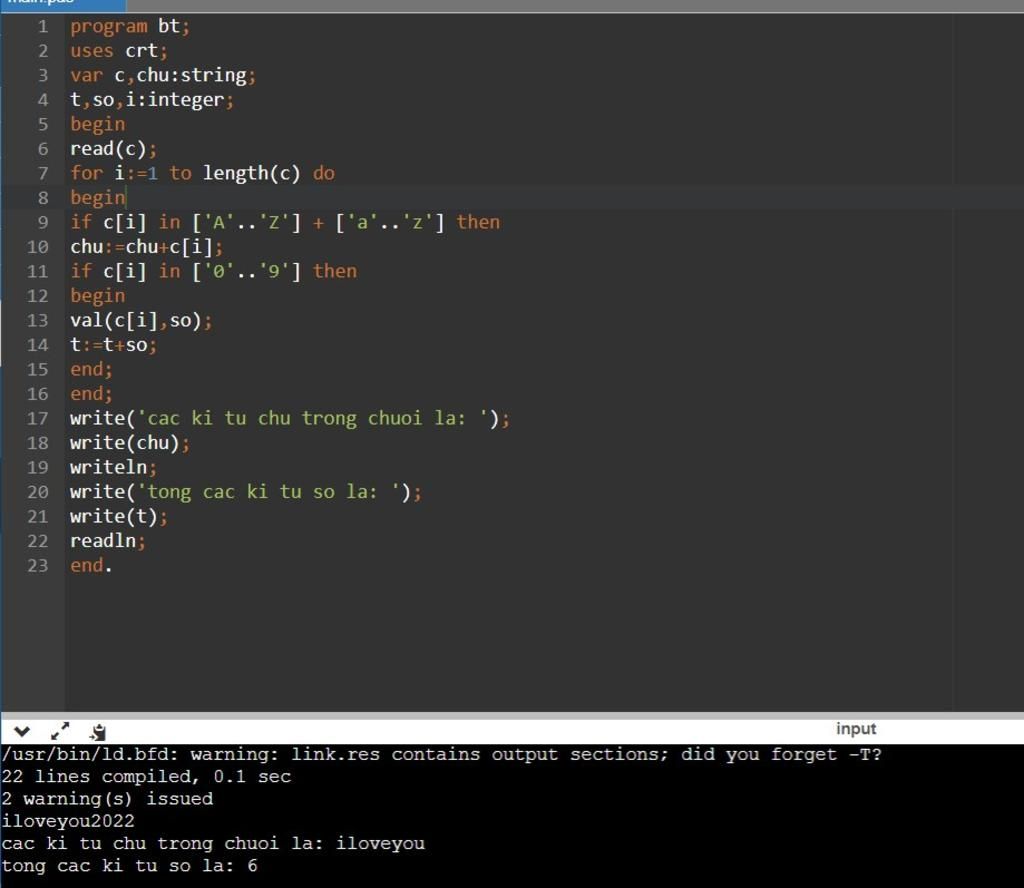Click the line checking ['A'..'Z'] + ['a'..'z']
This screenshot has height=888, width=1024.
(x=285, y=223)
